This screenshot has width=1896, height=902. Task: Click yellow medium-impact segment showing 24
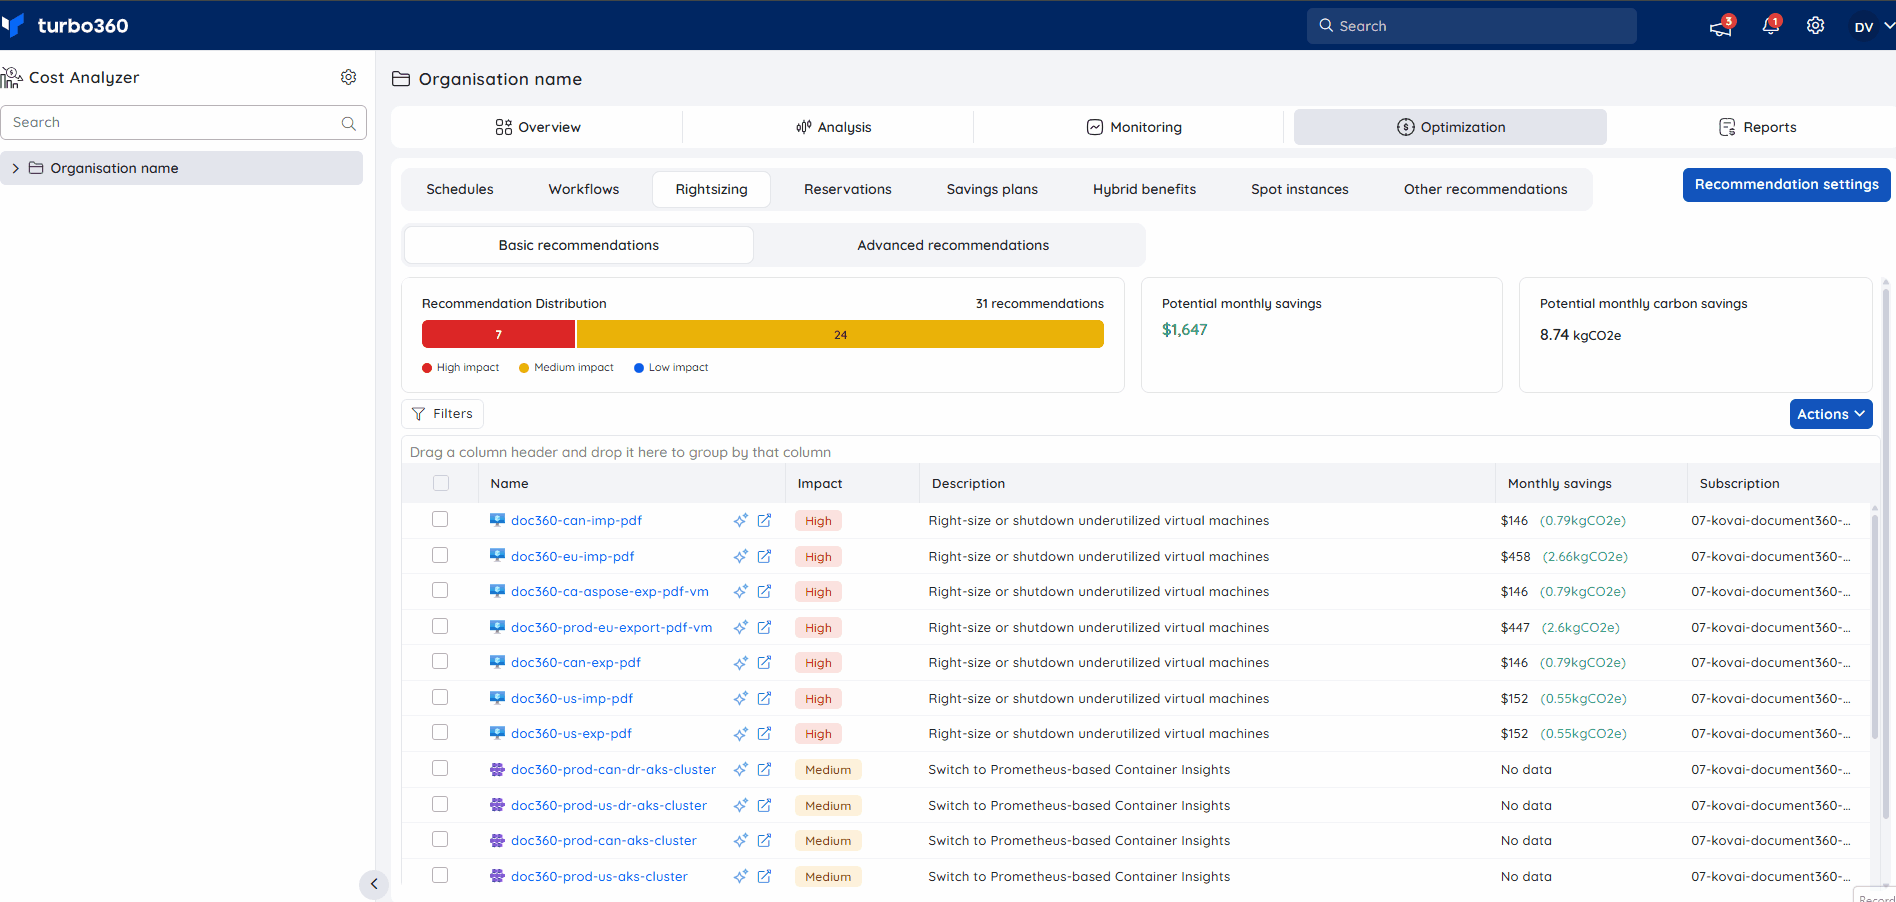tap(840, 335)
